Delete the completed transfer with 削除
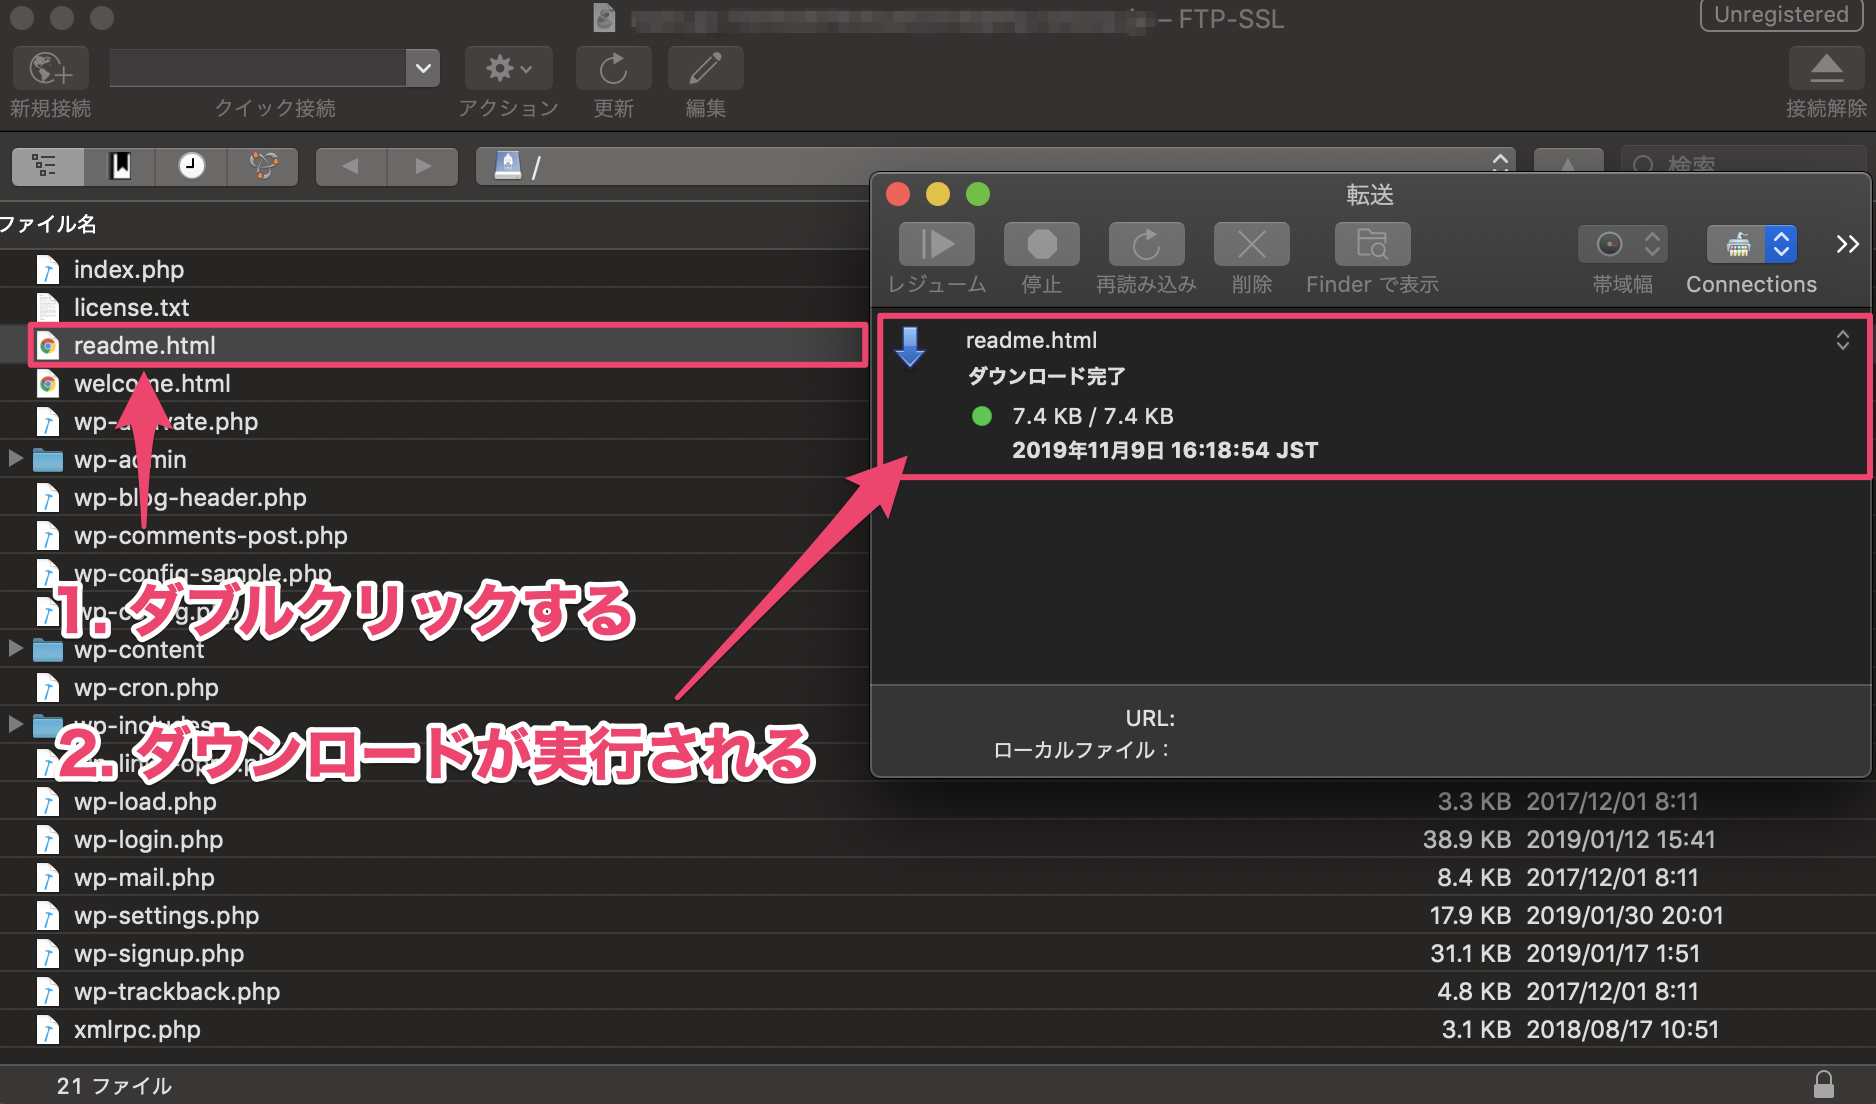The width and height of the screenshot is (1876, 1104). coord(1251,243)
